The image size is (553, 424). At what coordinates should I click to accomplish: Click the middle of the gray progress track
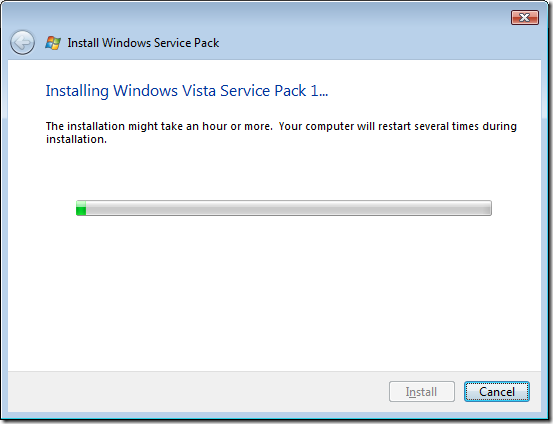click(284, 208)
